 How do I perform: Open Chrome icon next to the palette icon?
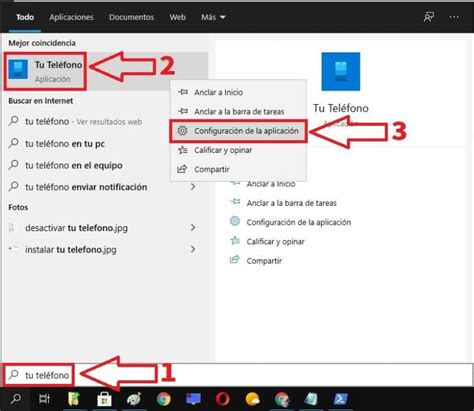point(163,399)
